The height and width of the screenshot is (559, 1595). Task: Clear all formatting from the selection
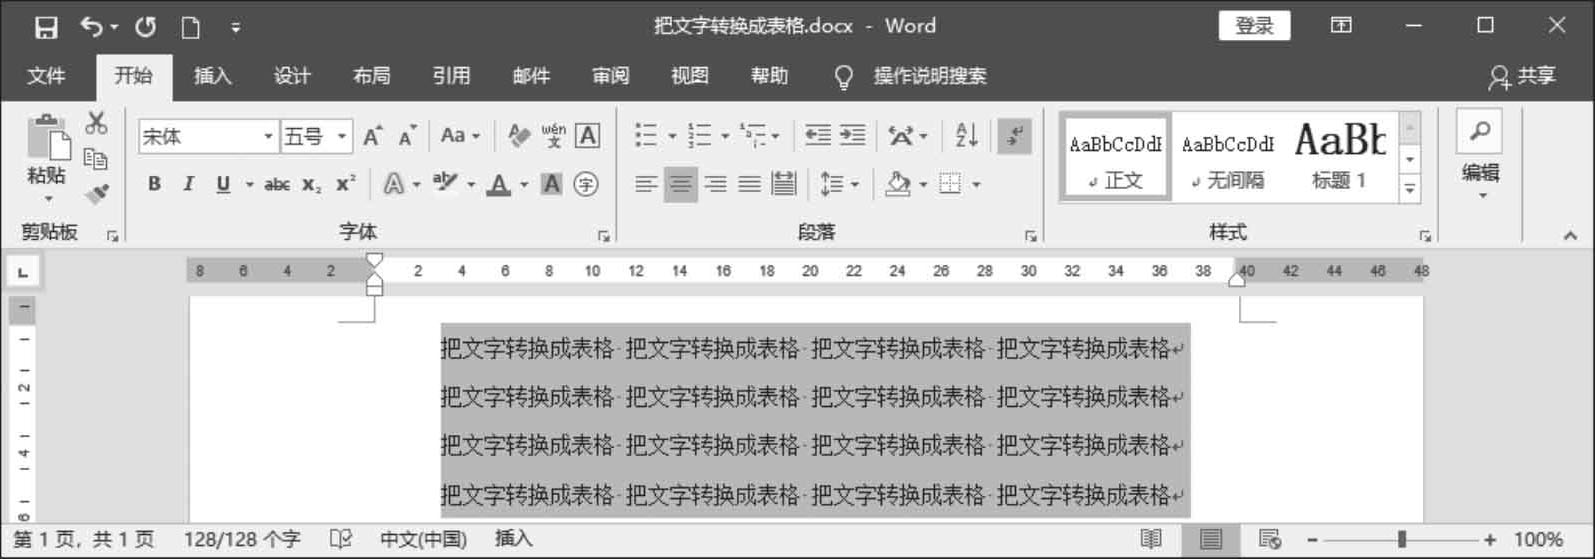[x=518, y=135]
